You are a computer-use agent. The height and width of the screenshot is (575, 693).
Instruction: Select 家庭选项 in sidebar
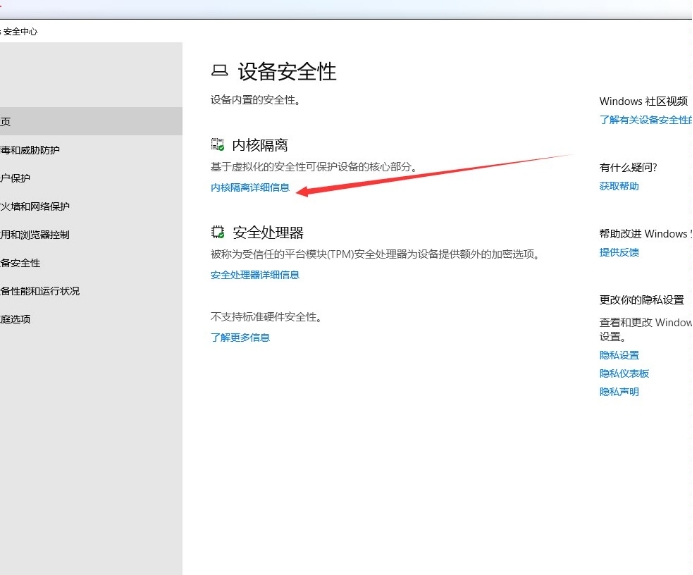click(x=16, y=319)
